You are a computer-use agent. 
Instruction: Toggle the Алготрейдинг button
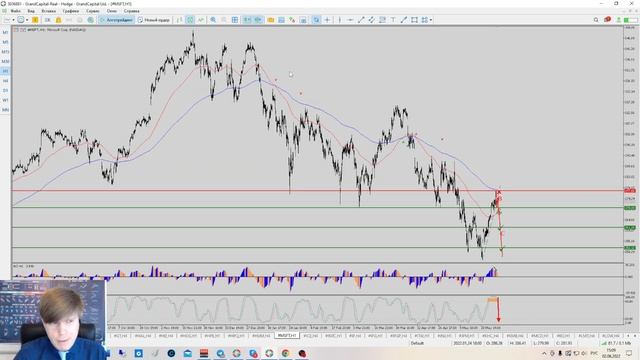click(116, 20)
